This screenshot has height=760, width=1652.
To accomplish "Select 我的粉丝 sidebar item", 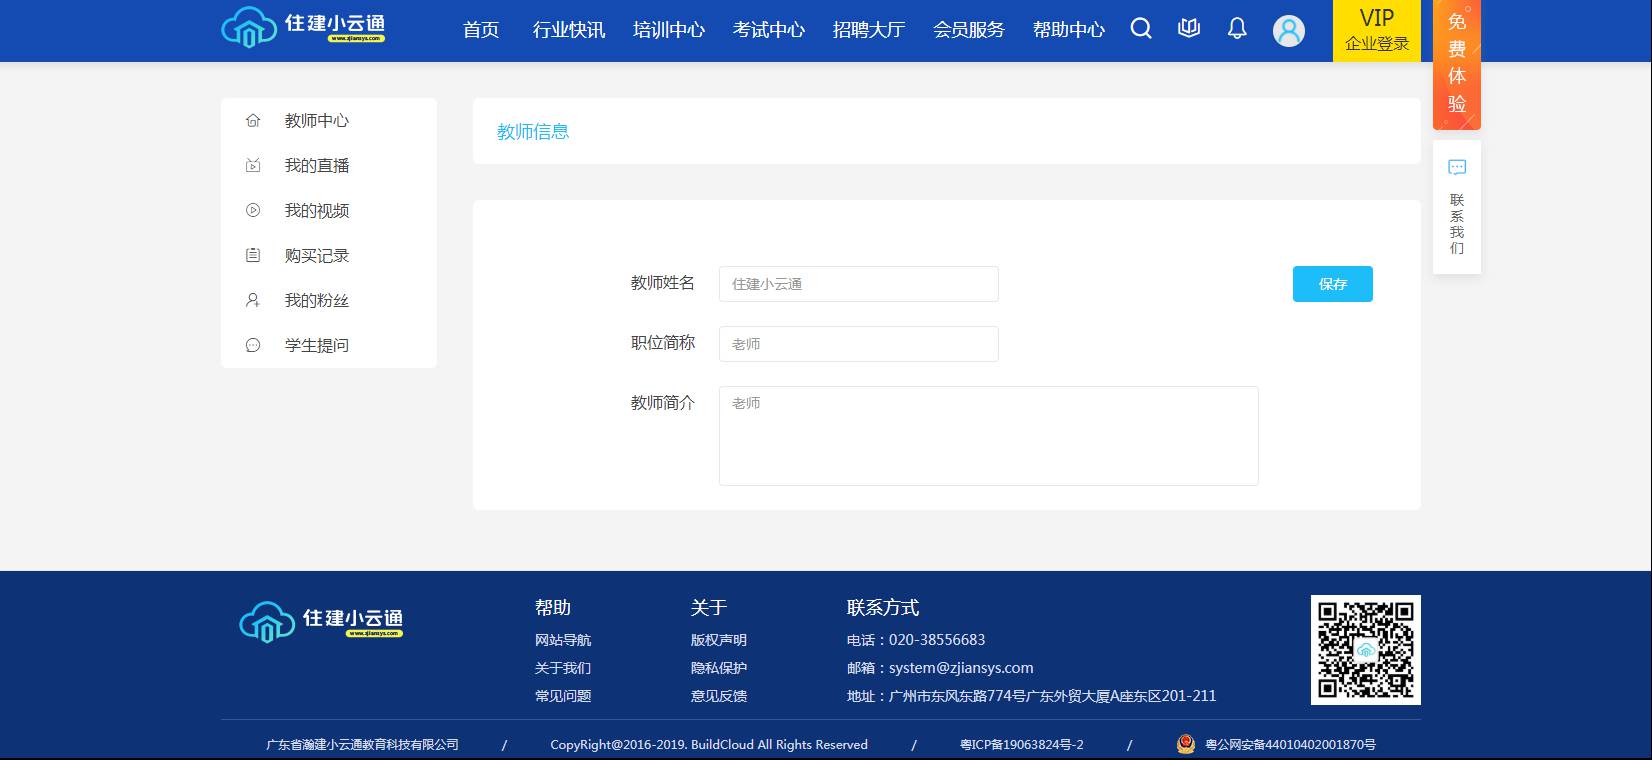I will click(x=316, y=301).
